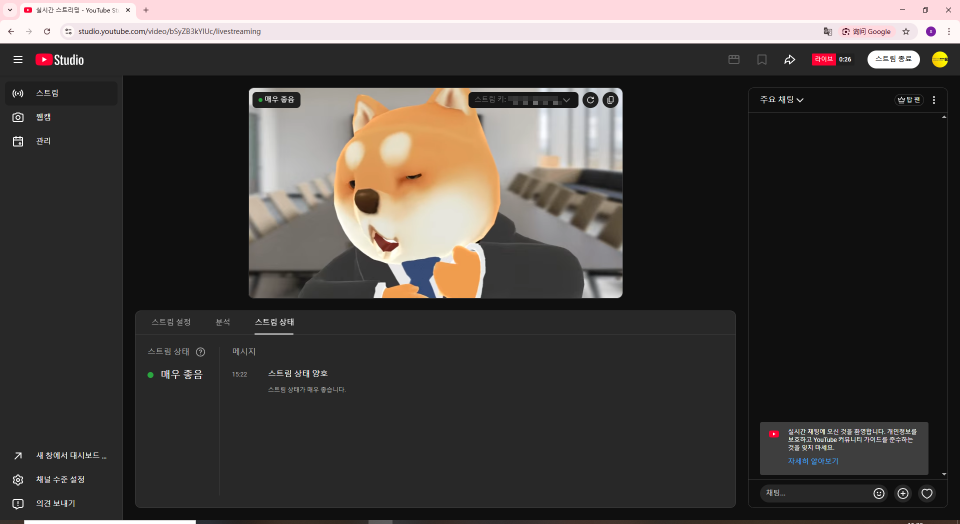This screenshot has width=960, height=524.
Task: Copy the stream key with the copy icon
Action: [x=610, y=100]
